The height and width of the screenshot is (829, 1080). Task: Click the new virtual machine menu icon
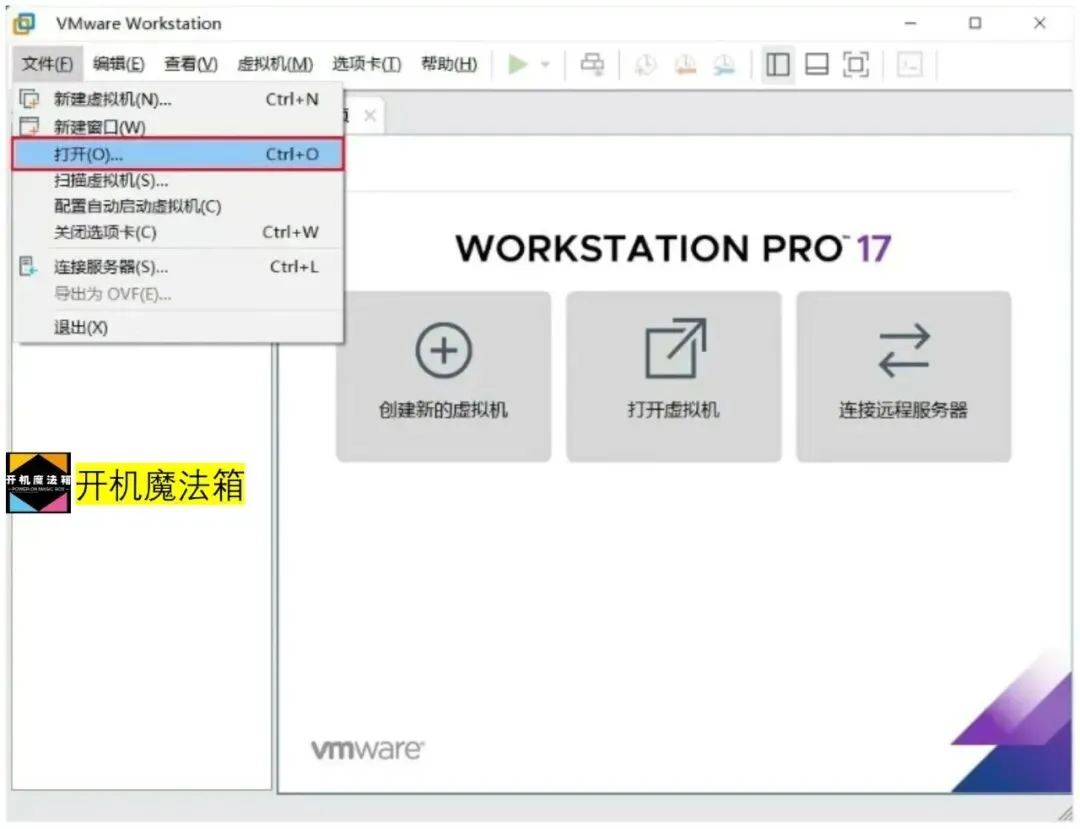29,99
